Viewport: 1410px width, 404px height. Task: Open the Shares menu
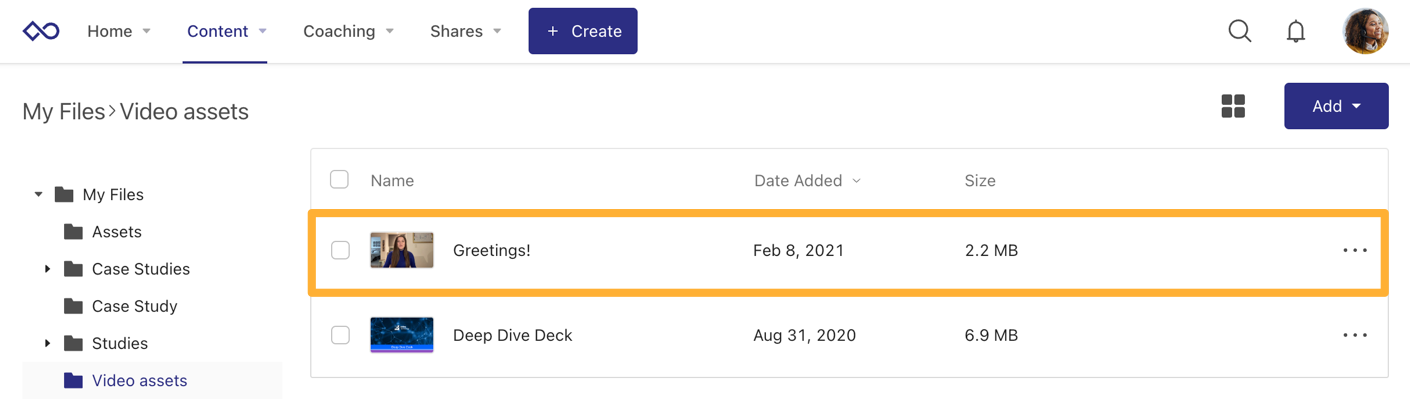(x=465, y=31)
